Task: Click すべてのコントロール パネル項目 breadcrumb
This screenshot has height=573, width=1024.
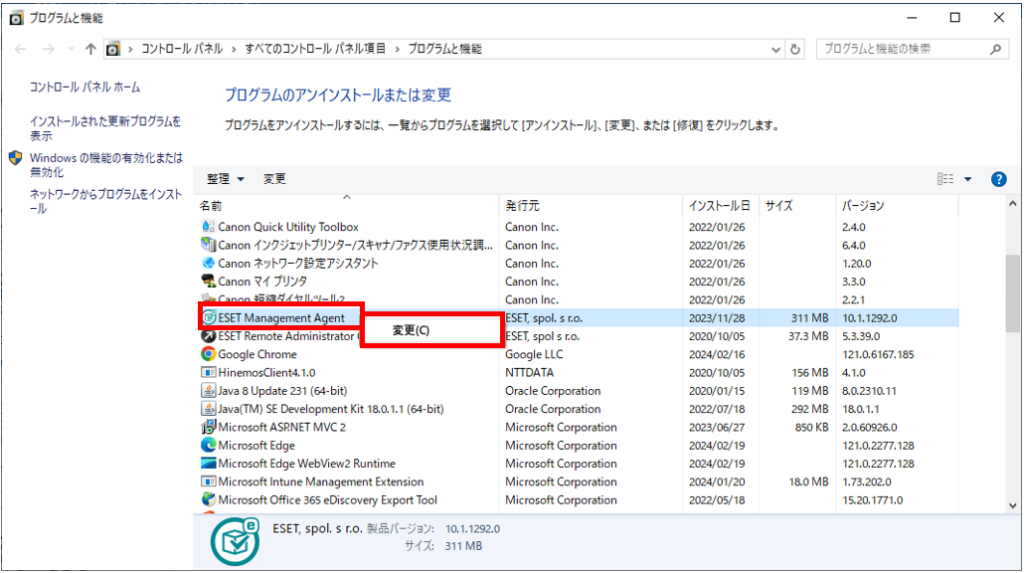Action: (315, 49)
